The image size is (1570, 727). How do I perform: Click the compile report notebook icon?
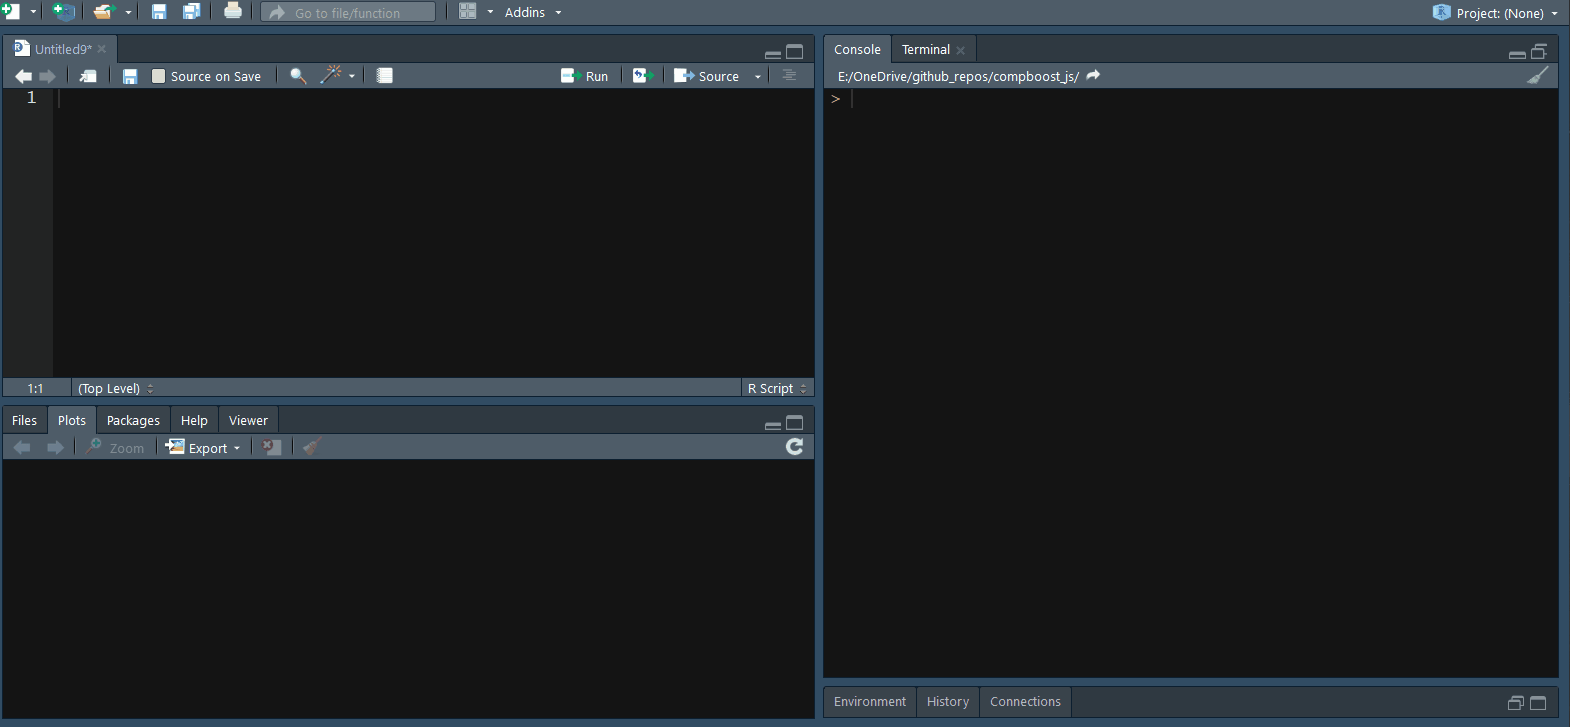coord(384,76)
